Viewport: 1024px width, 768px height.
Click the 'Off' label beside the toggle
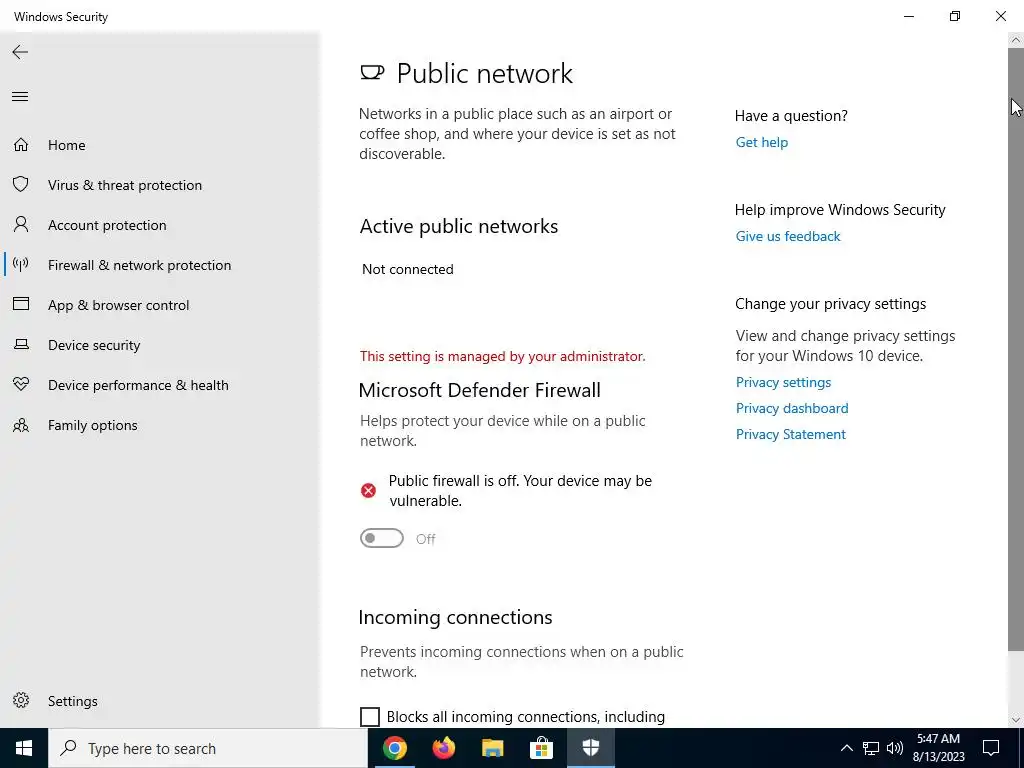[x=426, y=539]
